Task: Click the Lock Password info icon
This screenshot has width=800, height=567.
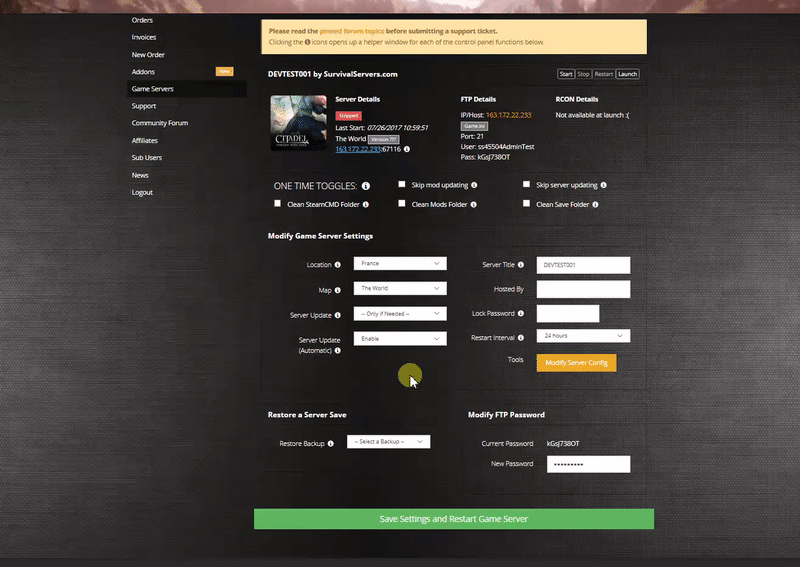Action: point(521,313)
